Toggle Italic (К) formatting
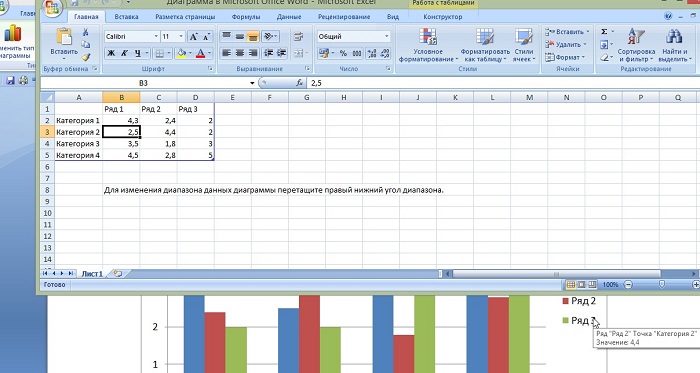 tap(124, 54)
